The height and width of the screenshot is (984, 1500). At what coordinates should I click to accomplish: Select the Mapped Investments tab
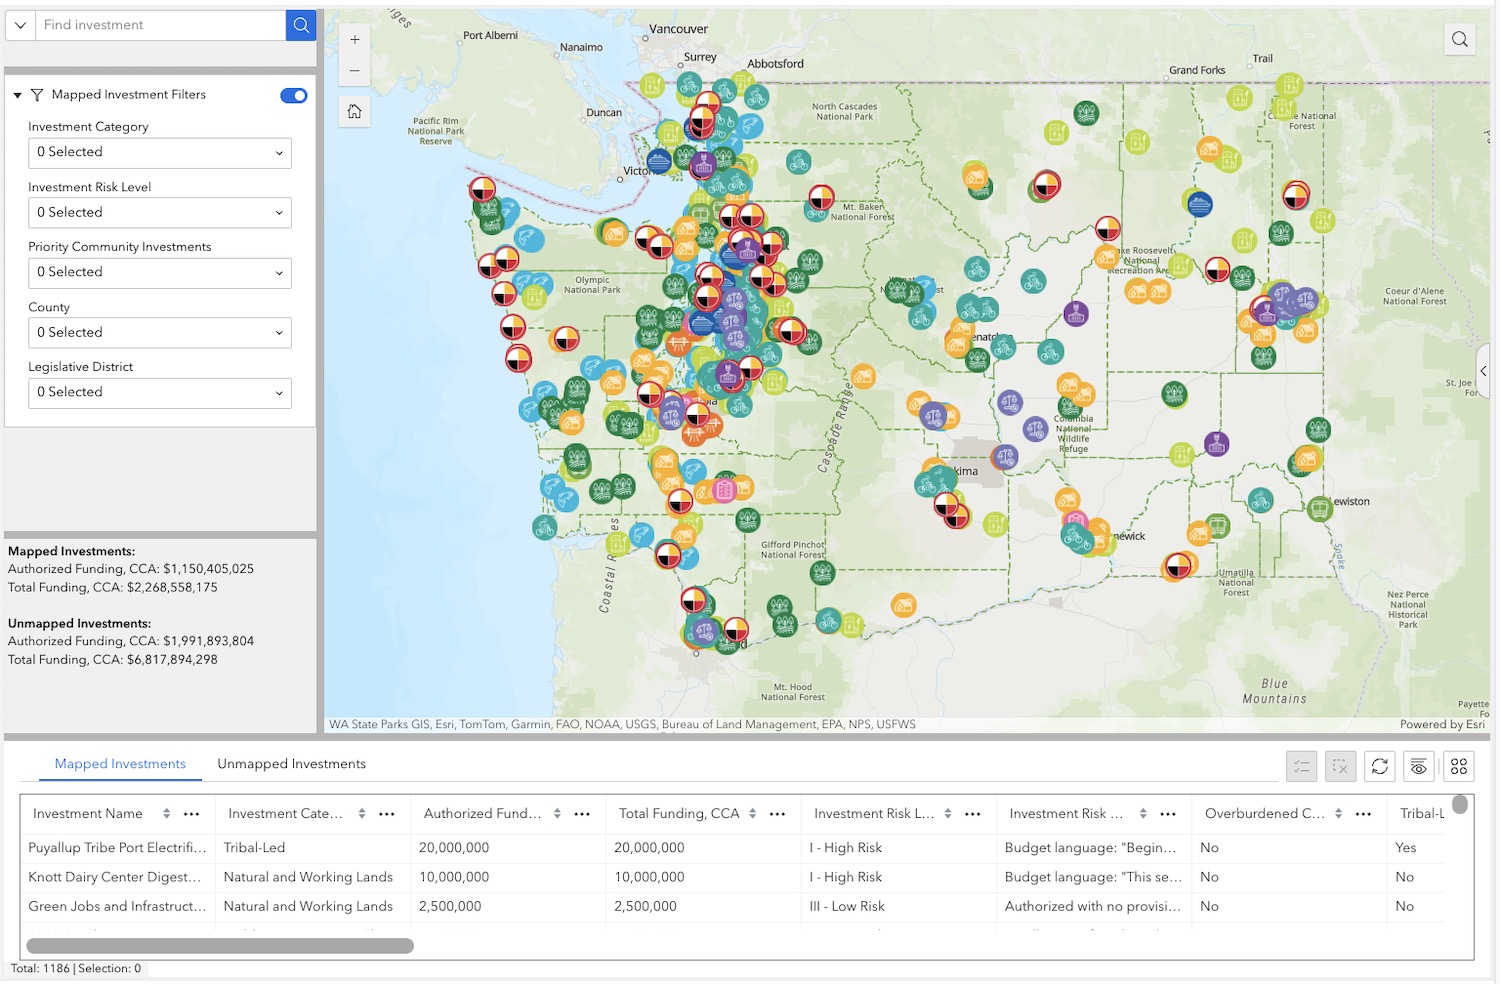(120, 764)
